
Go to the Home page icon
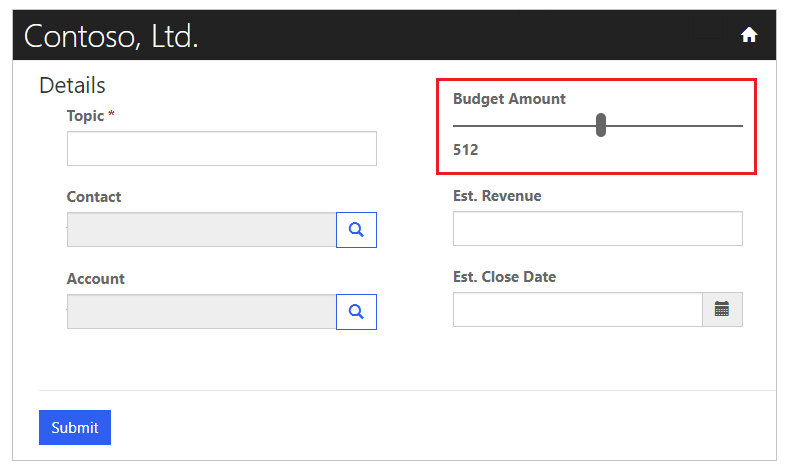point(749,36)
